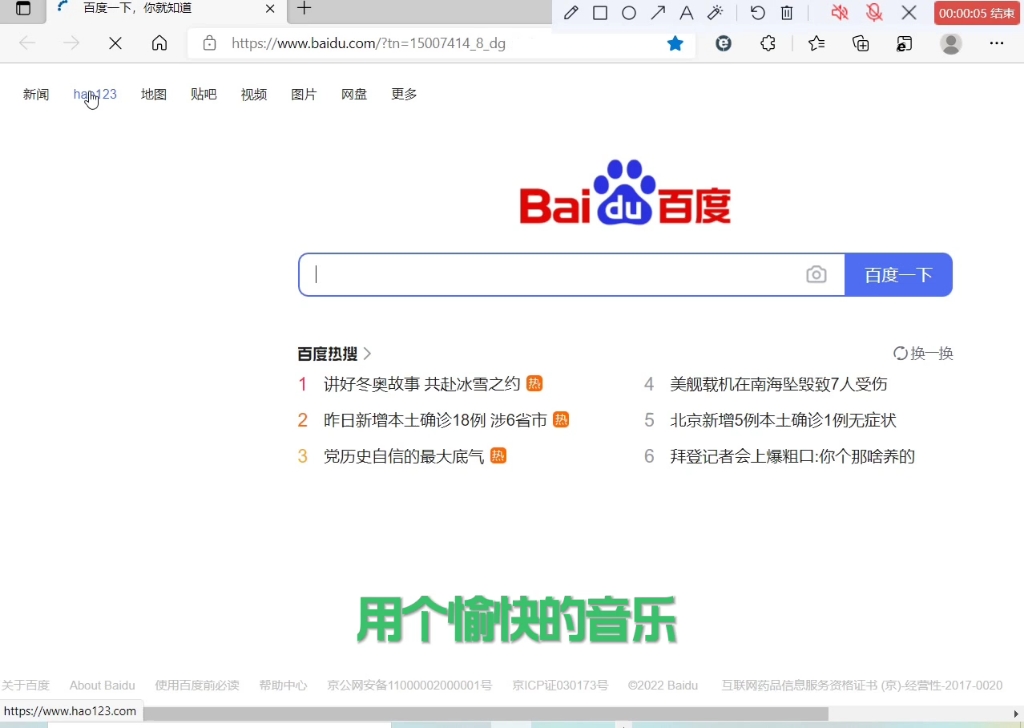This screenshot has height=728, width=1024.
Task: Switch to the 图片 navigation item
Action: tap(304, 94)
